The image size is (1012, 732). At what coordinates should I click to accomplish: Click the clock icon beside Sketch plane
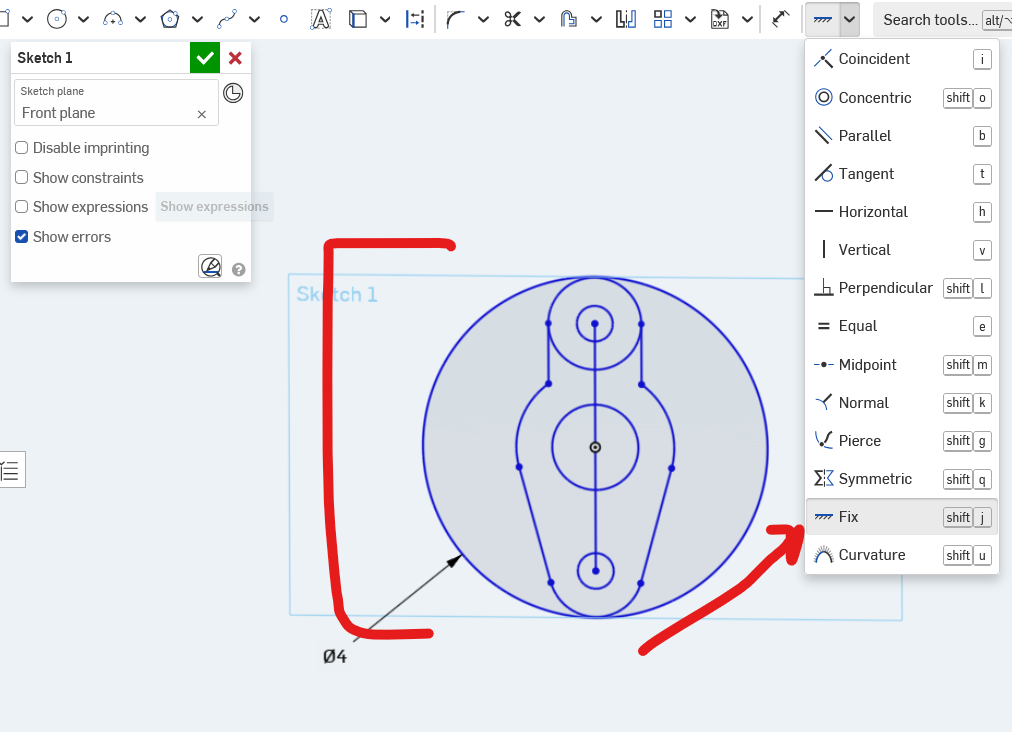tap(233, 93)
